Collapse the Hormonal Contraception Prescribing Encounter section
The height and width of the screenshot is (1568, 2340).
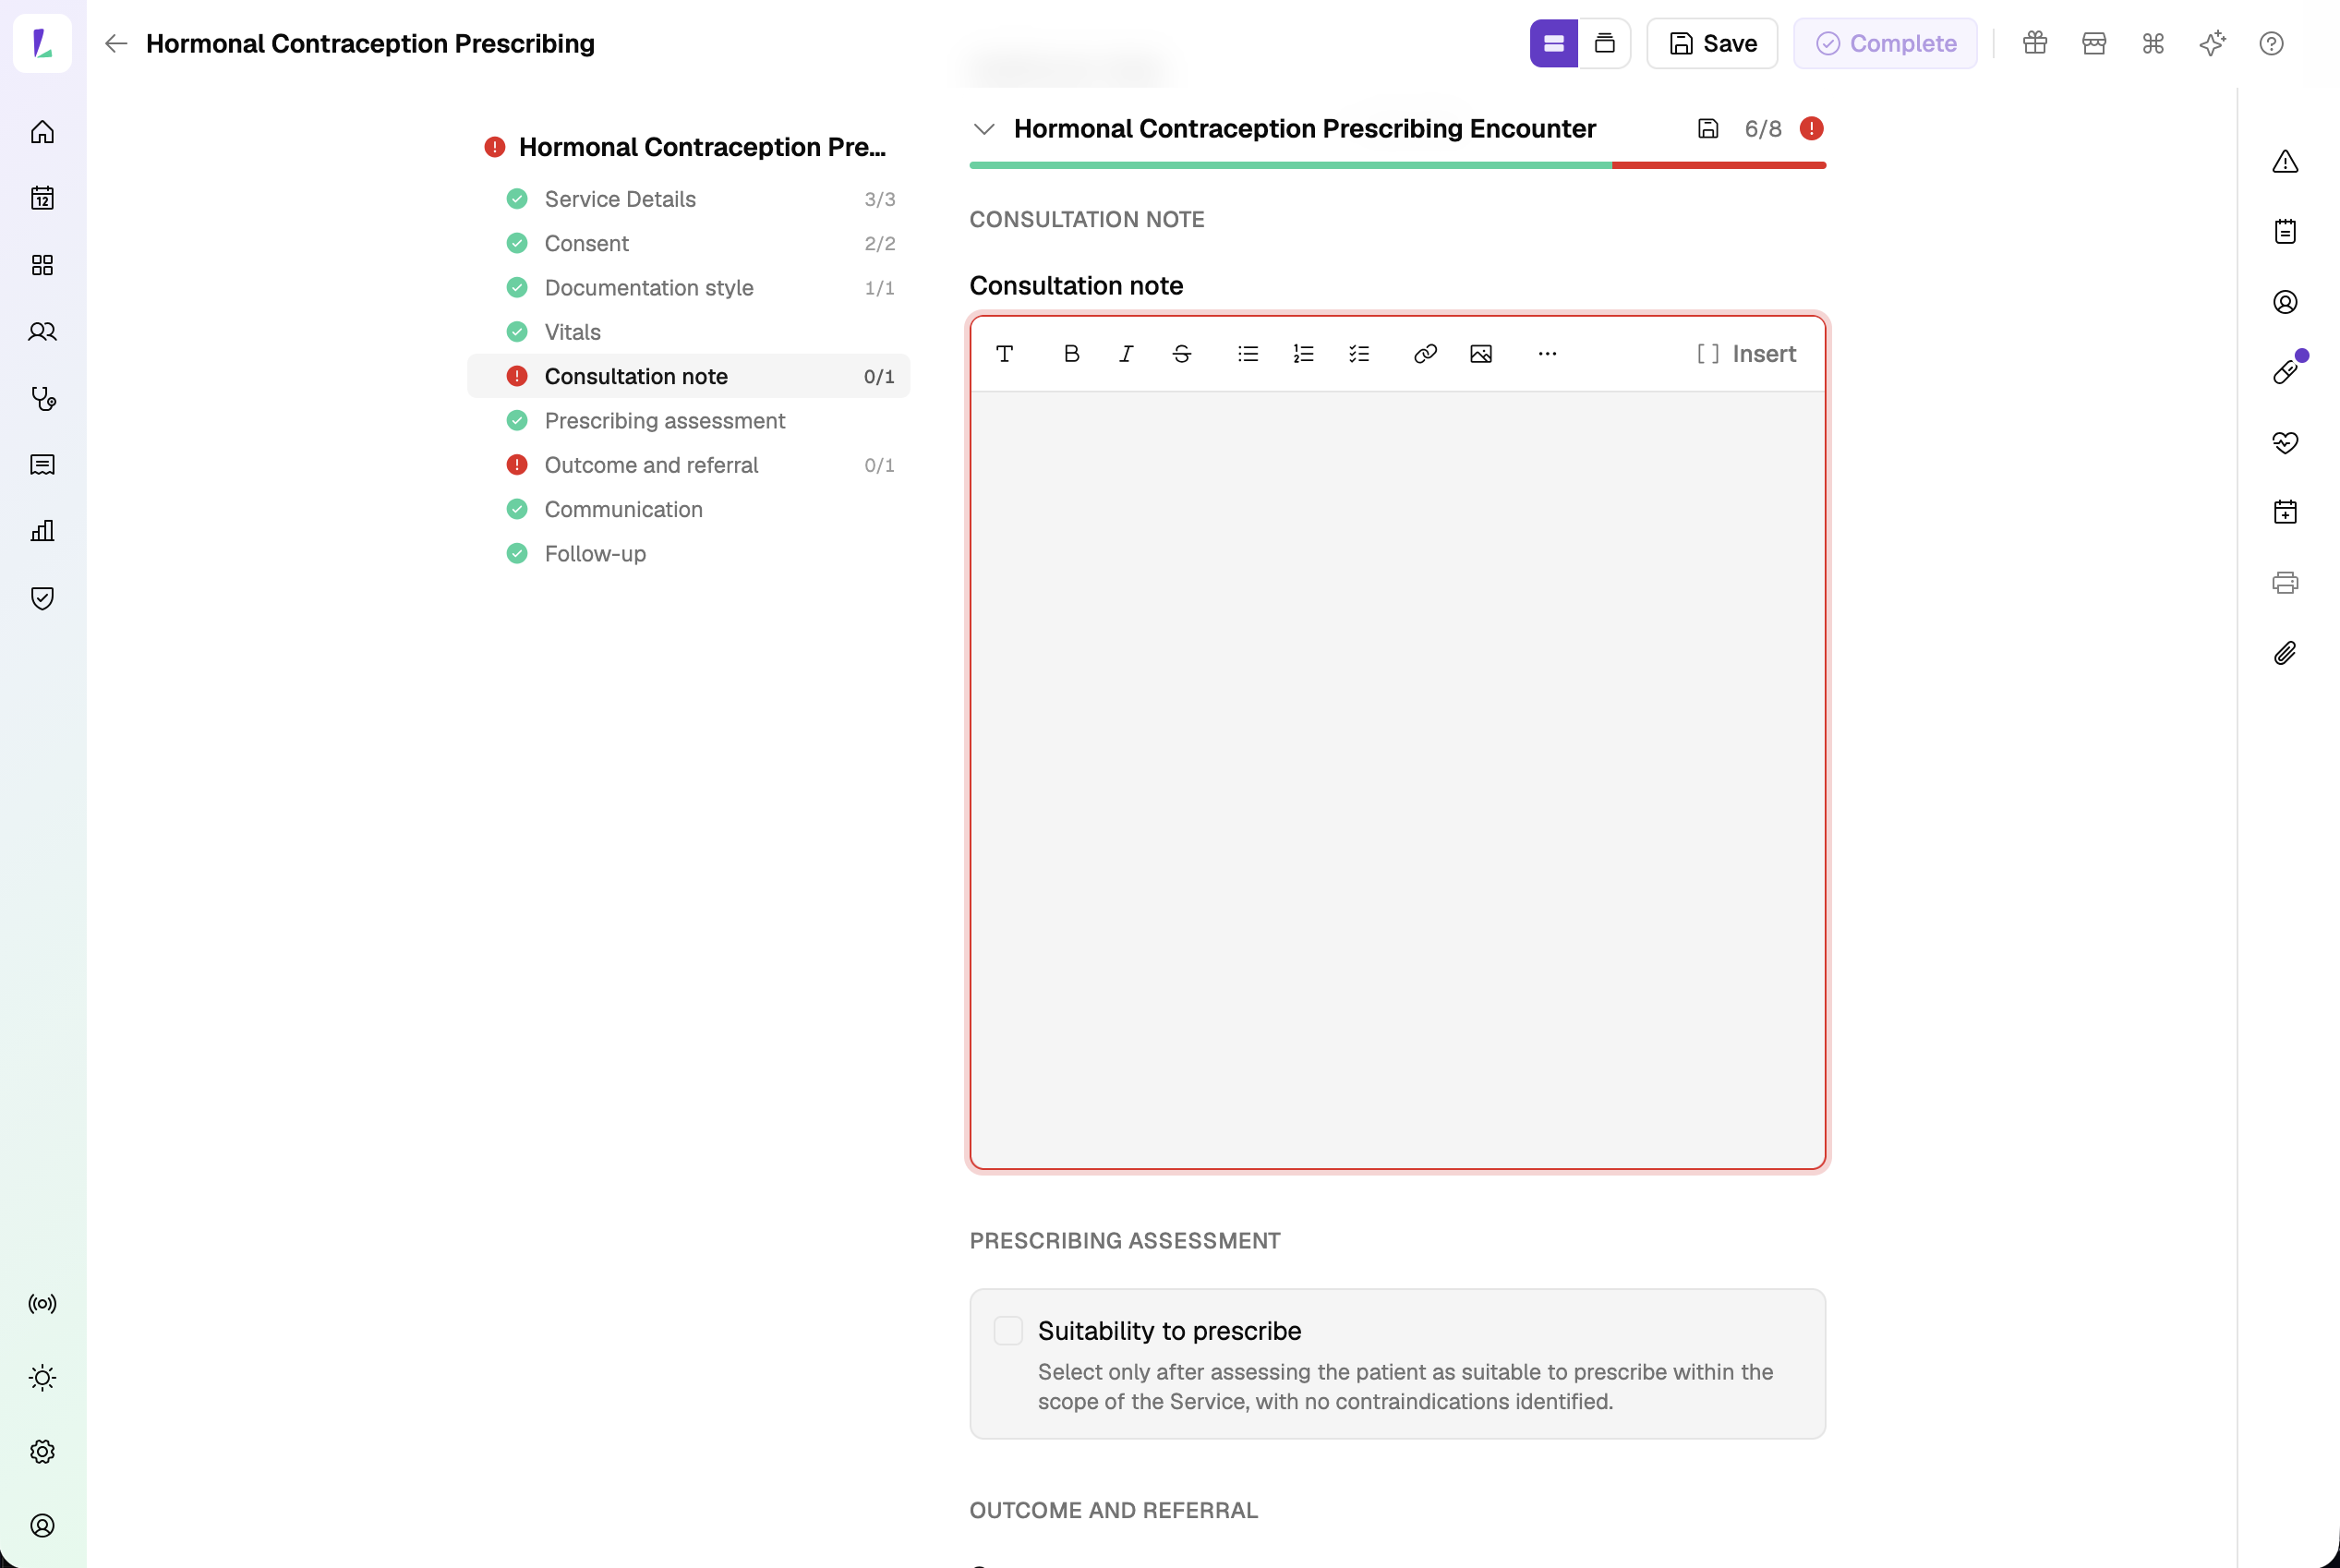point(984,129)
